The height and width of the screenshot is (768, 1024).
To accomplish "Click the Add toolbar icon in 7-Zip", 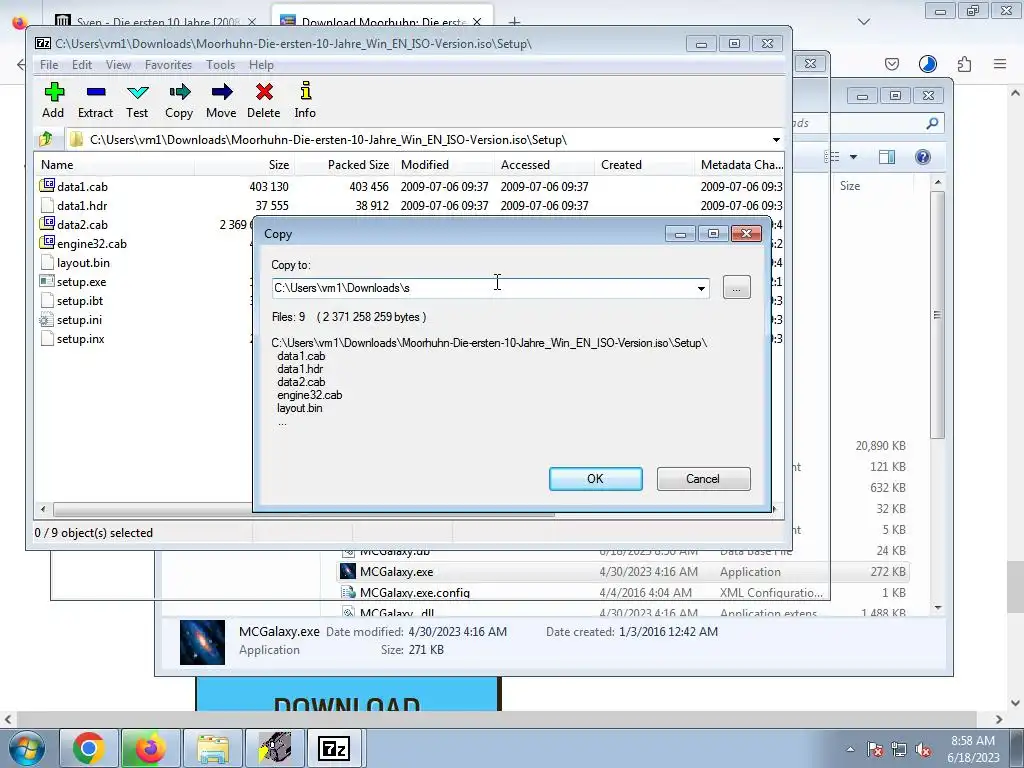I will click(54, 100).
